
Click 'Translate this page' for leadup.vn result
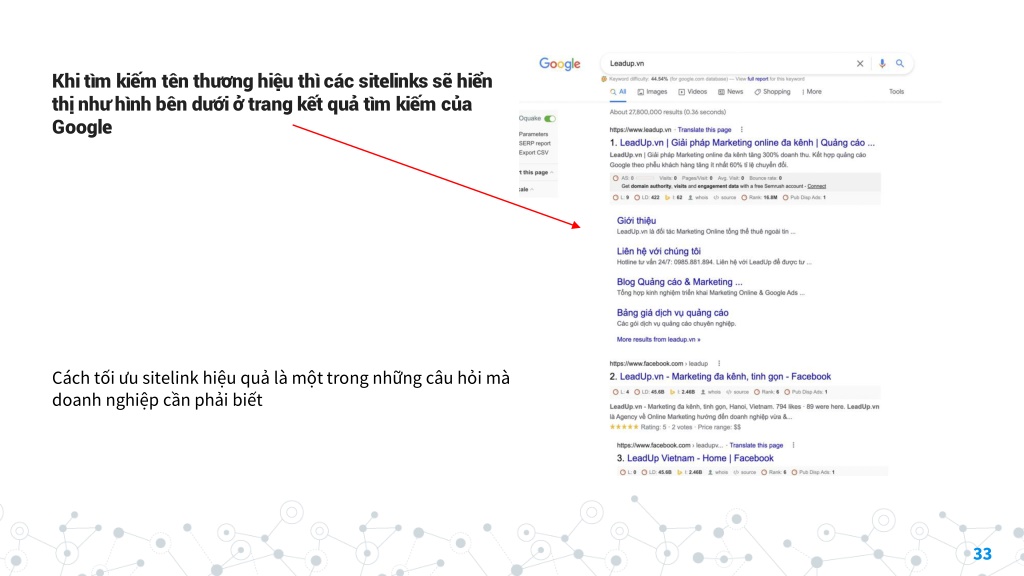704,129
